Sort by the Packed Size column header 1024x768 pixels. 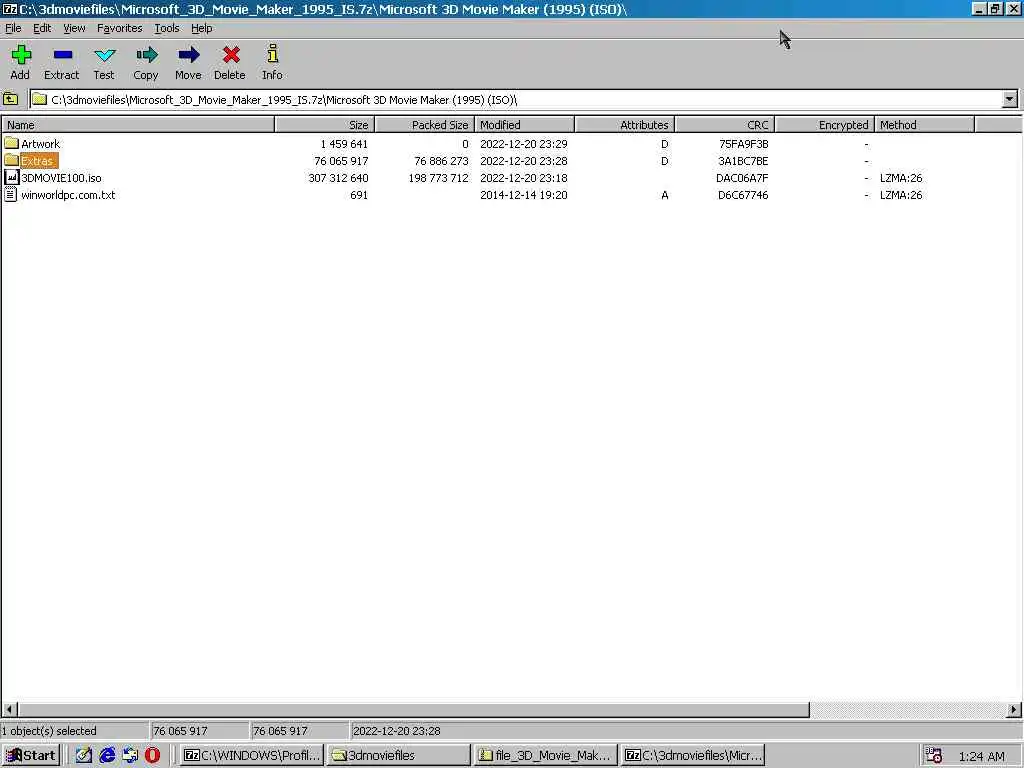tap(424, 125)
